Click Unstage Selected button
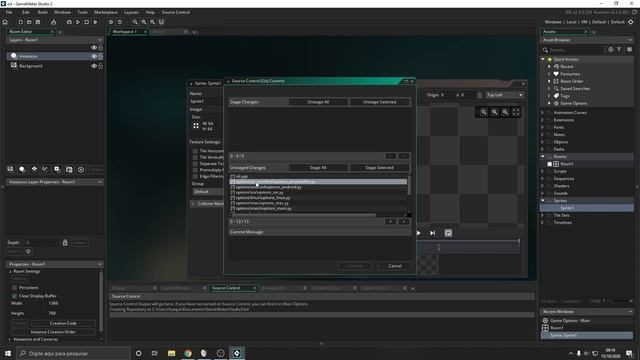640x360 pixels. pos(380,102)
